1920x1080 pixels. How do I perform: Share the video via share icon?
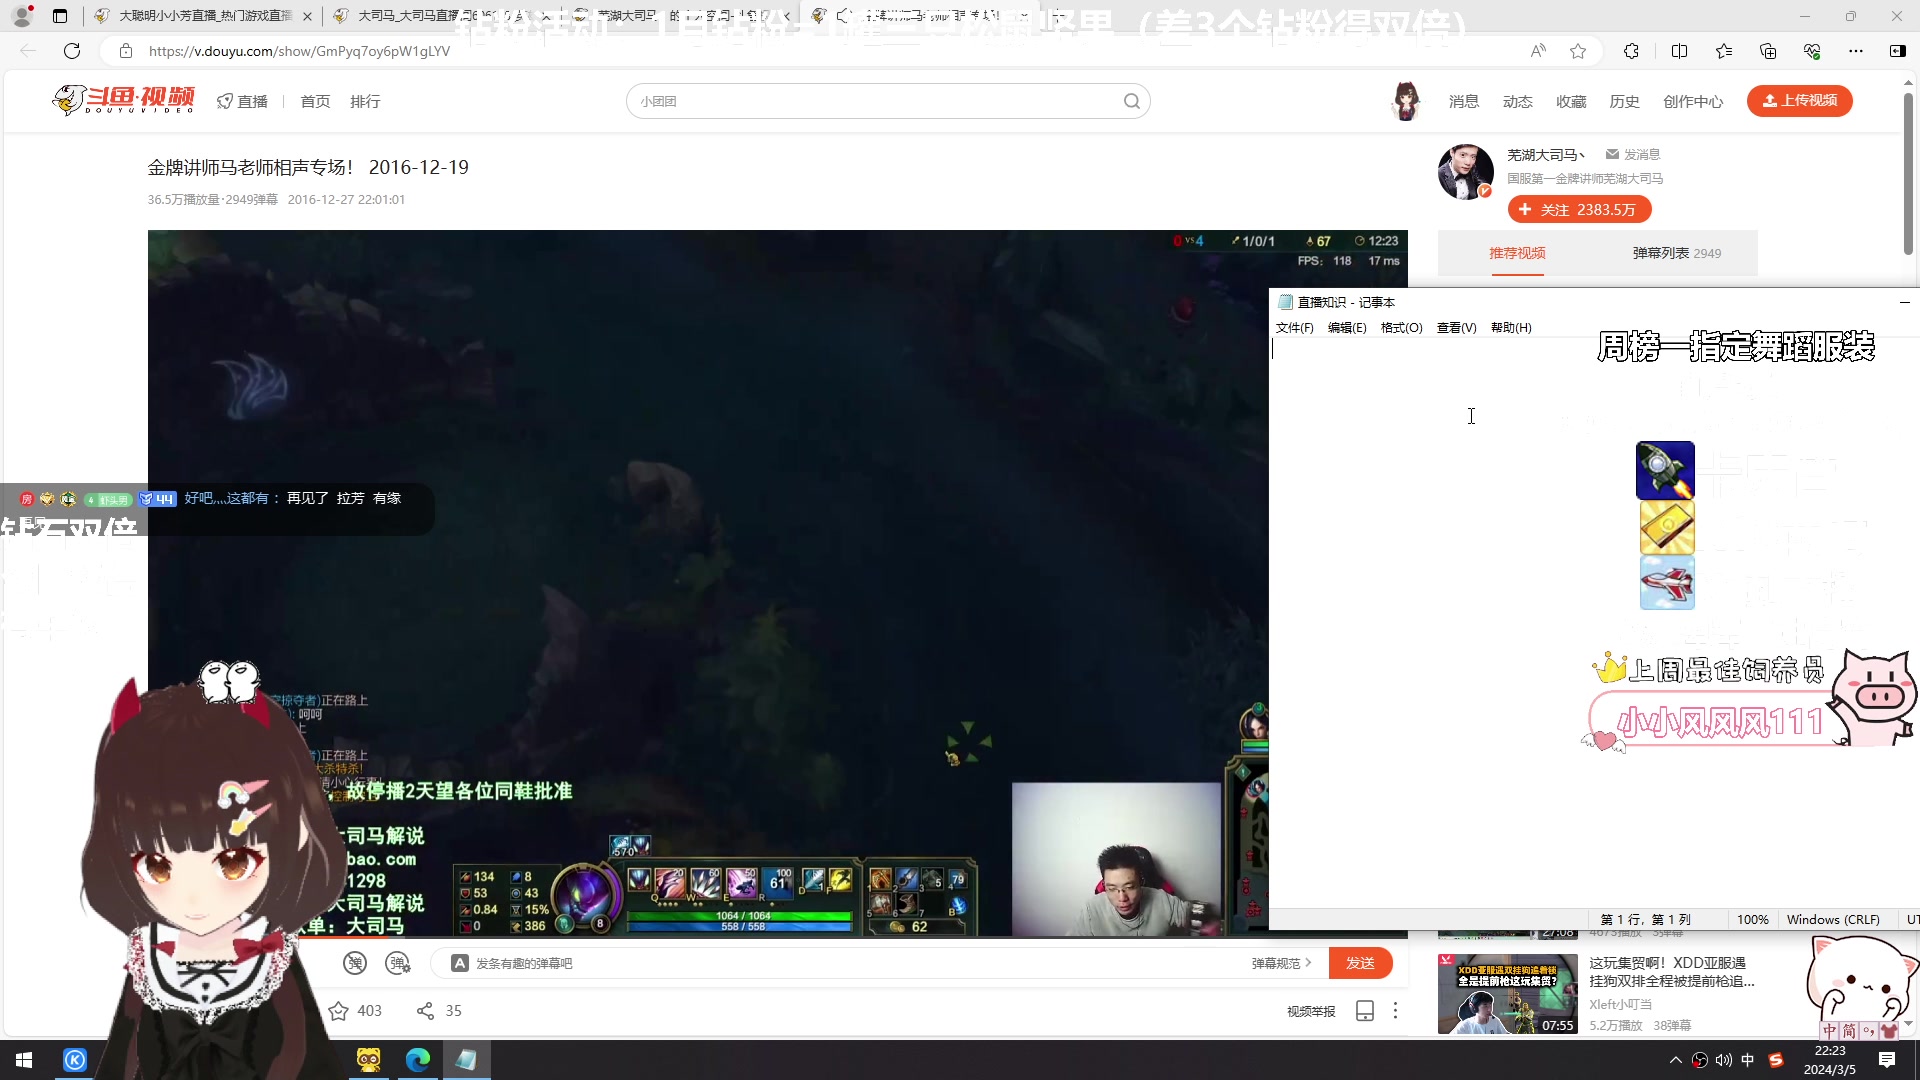[425, 1011]
